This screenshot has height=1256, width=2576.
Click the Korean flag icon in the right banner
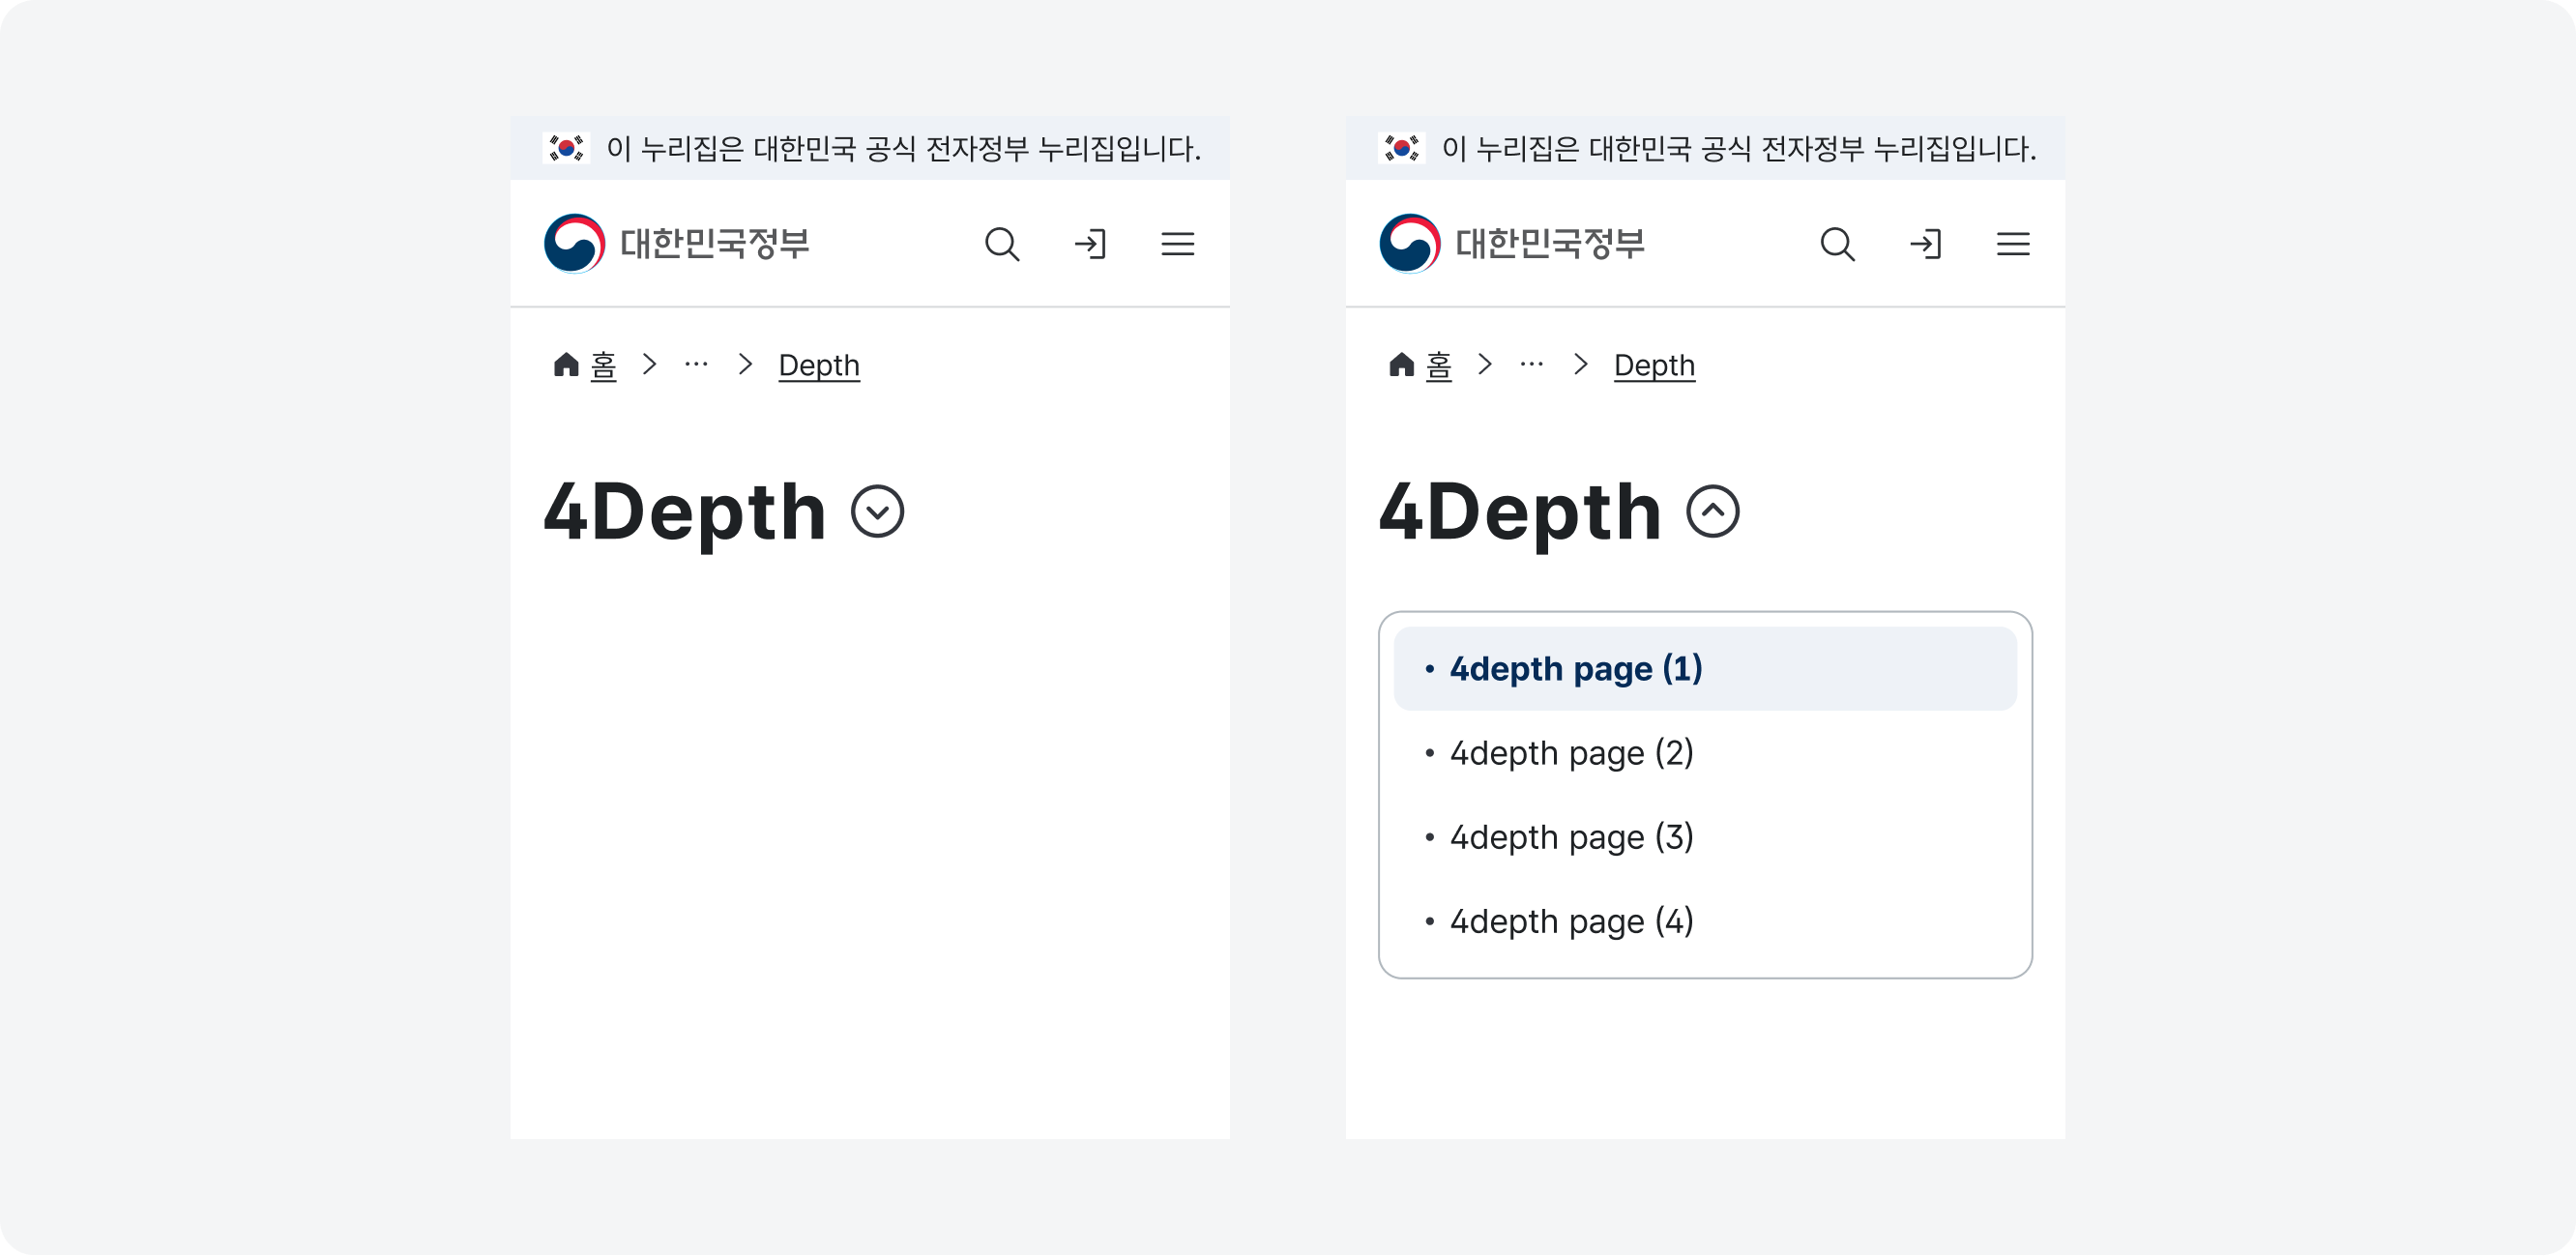tap(1401, 148)
